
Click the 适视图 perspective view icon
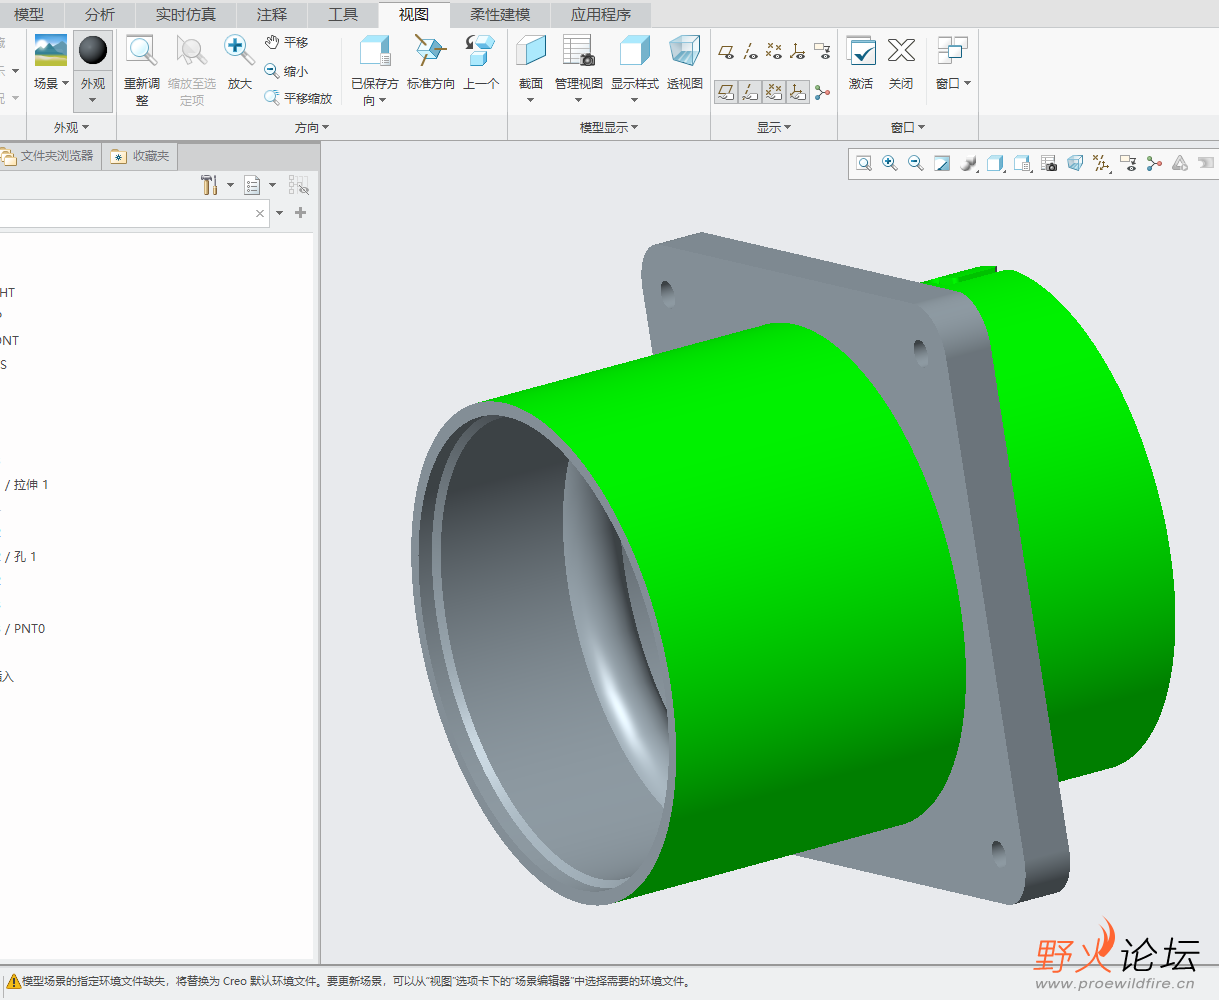point(685,51)
